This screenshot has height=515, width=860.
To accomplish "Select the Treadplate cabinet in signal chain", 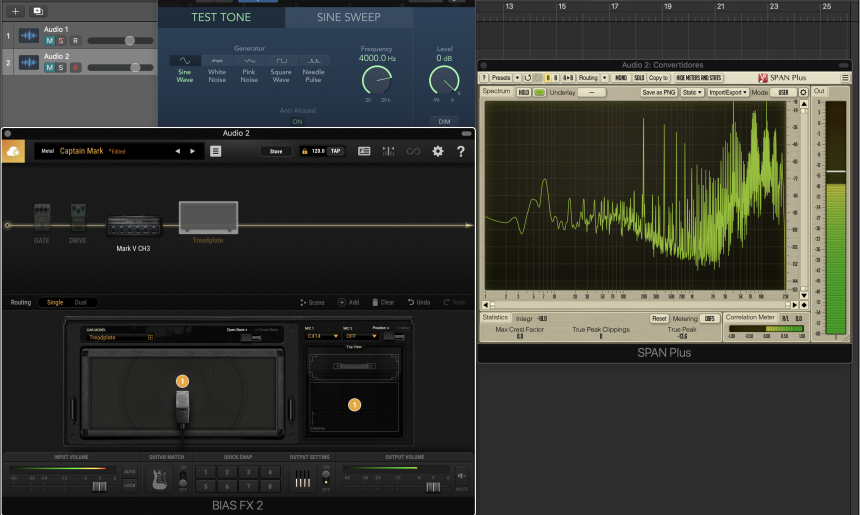I will click(208, 217).
